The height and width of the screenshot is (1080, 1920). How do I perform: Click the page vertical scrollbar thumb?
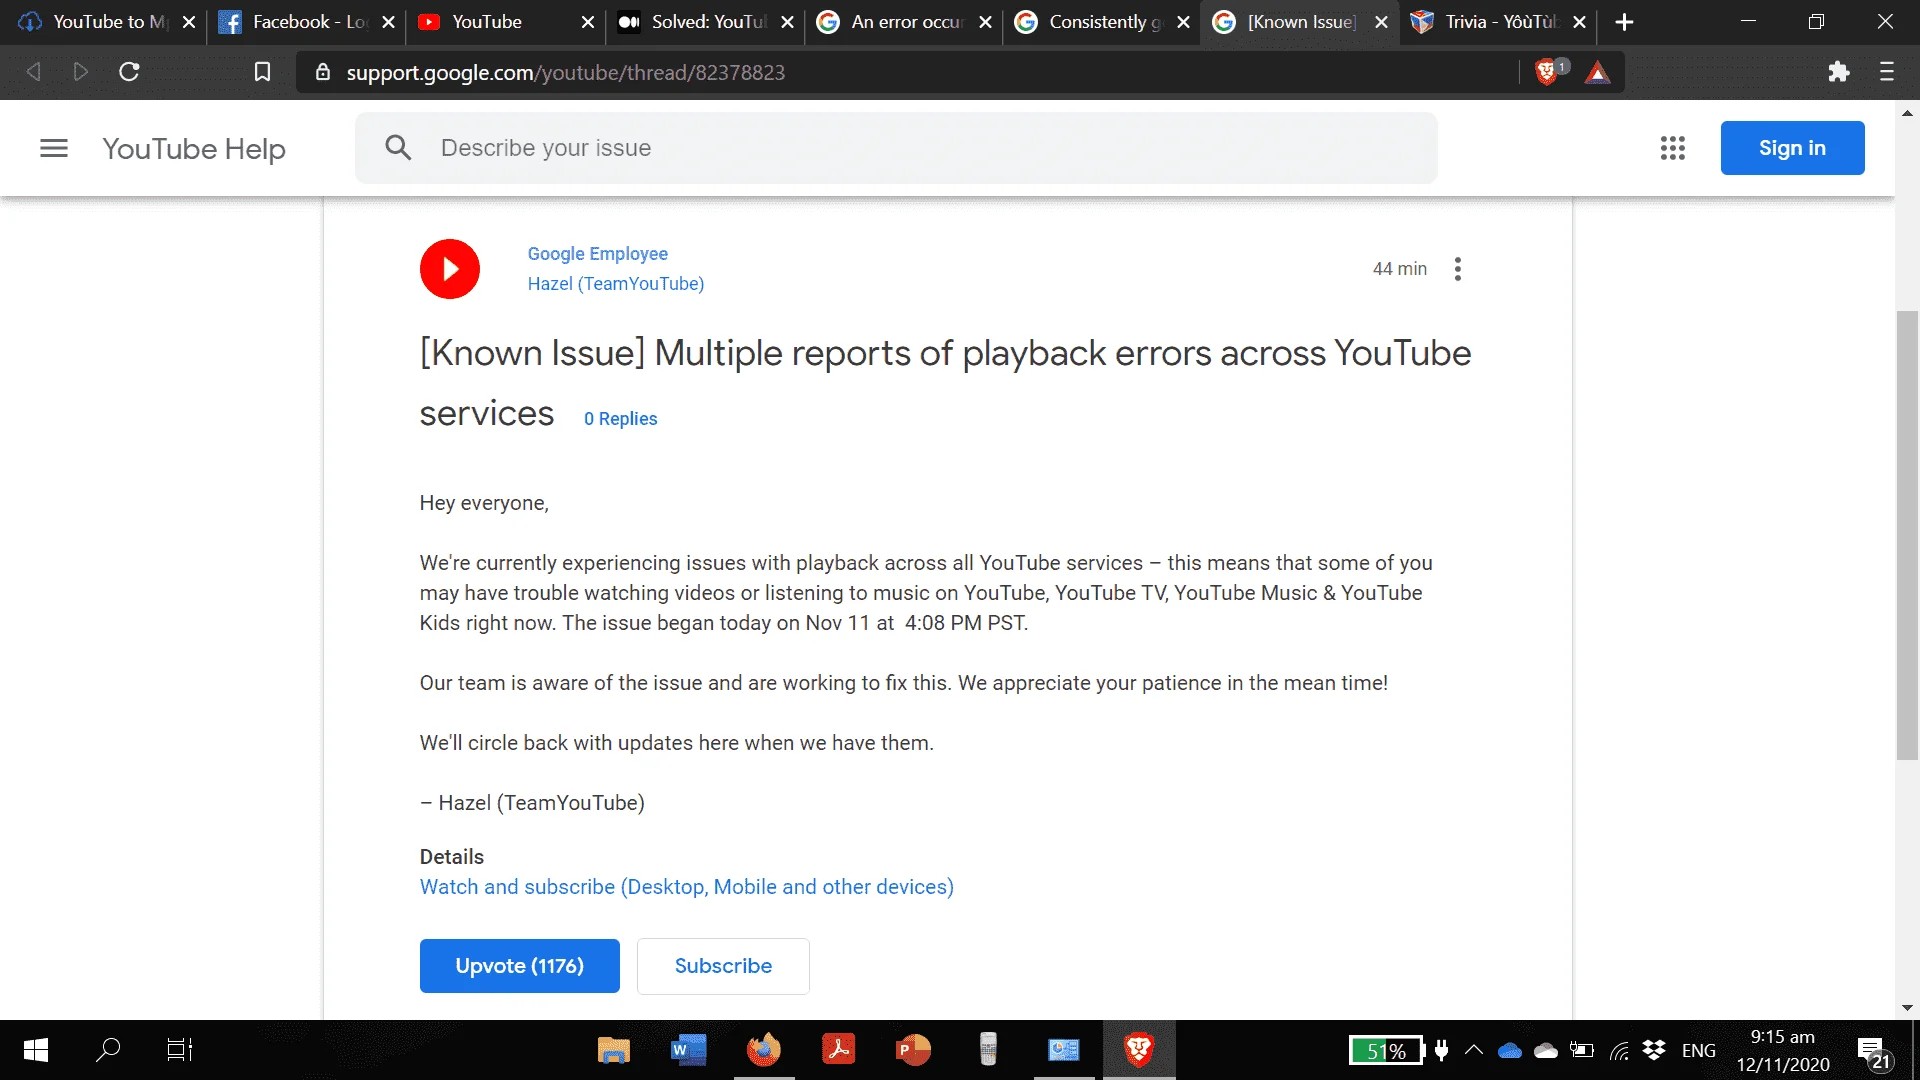(x=1907, y=535)
